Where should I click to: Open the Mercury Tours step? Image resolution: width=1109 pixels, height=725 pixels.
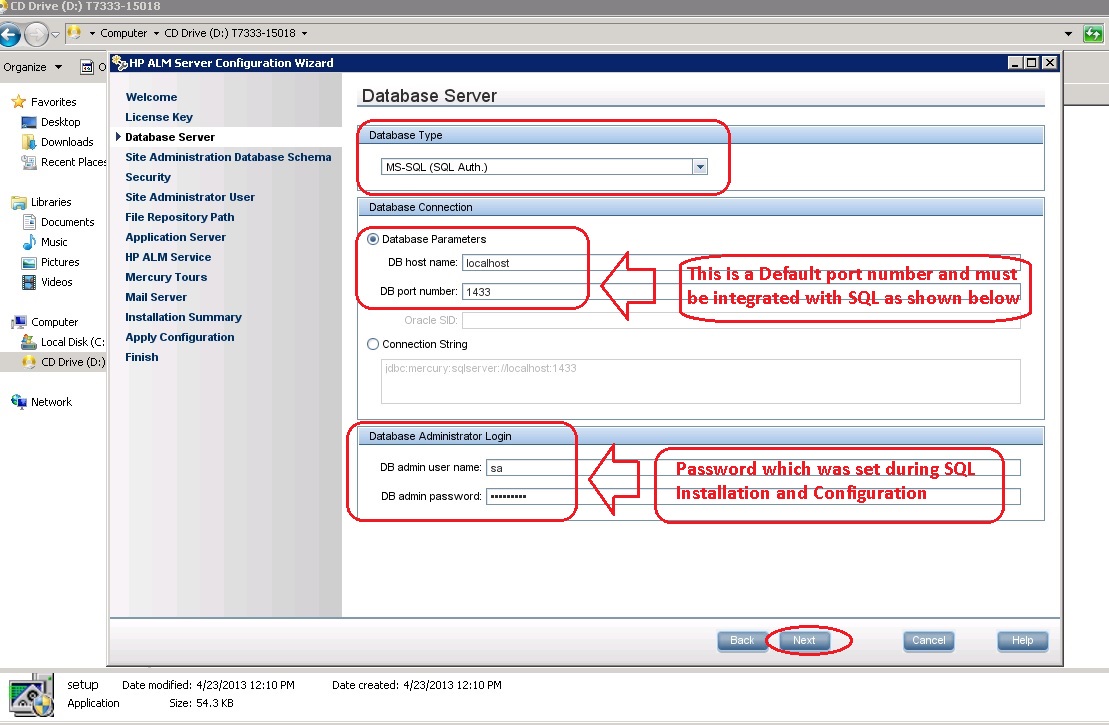point(166,277)
